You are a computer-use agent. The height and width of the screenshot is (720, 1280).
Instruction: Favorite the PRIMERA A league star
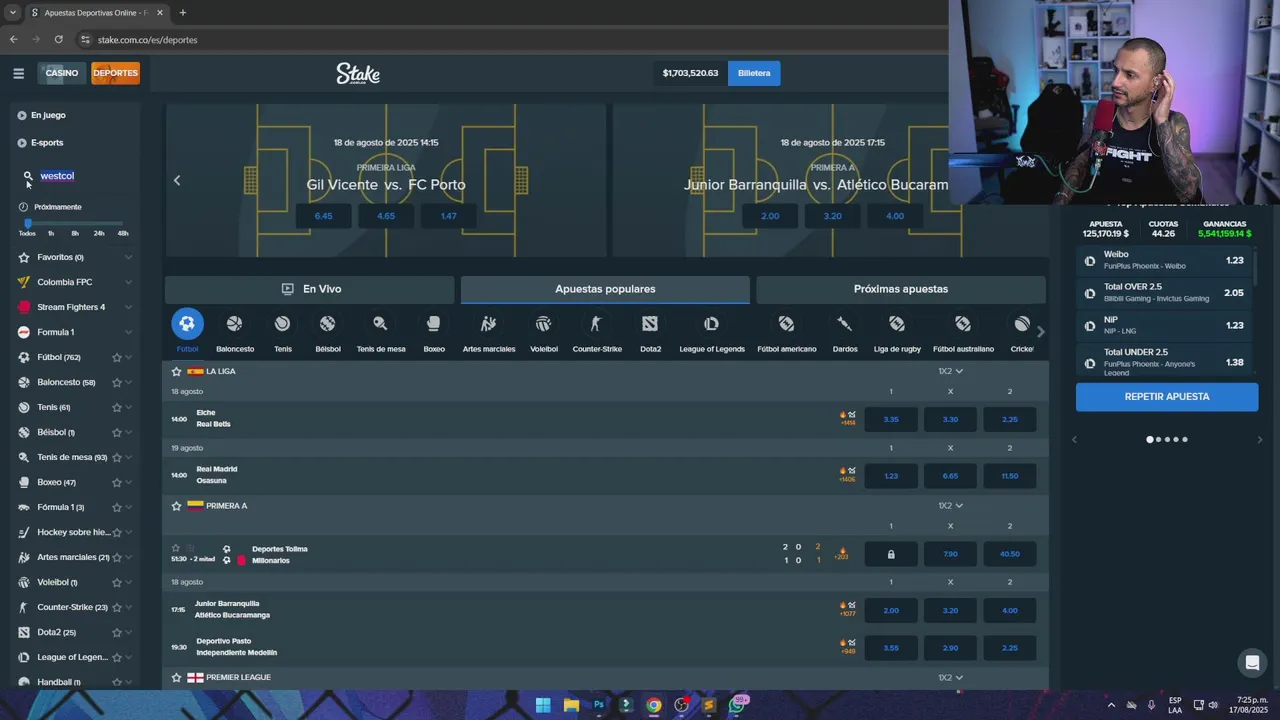[176, 506]
